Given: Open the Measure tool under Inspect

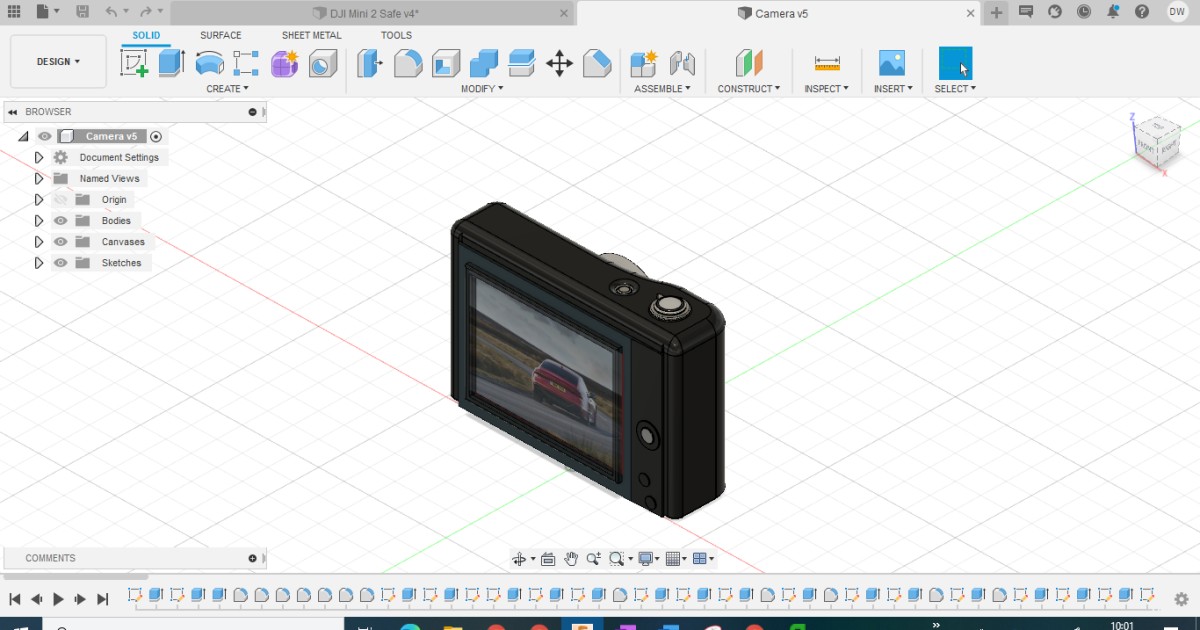Looking at the screenshot, I should (x=826, y=62).
